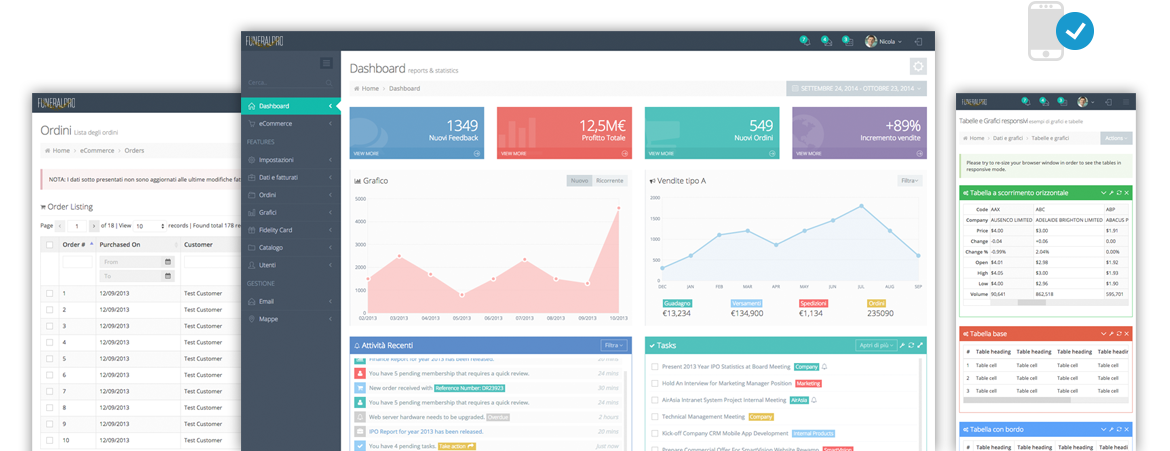This screenshot has height=451, width=1170.
Task: Check AirAsia Intranet System Project task
Action: pos(654,400)
